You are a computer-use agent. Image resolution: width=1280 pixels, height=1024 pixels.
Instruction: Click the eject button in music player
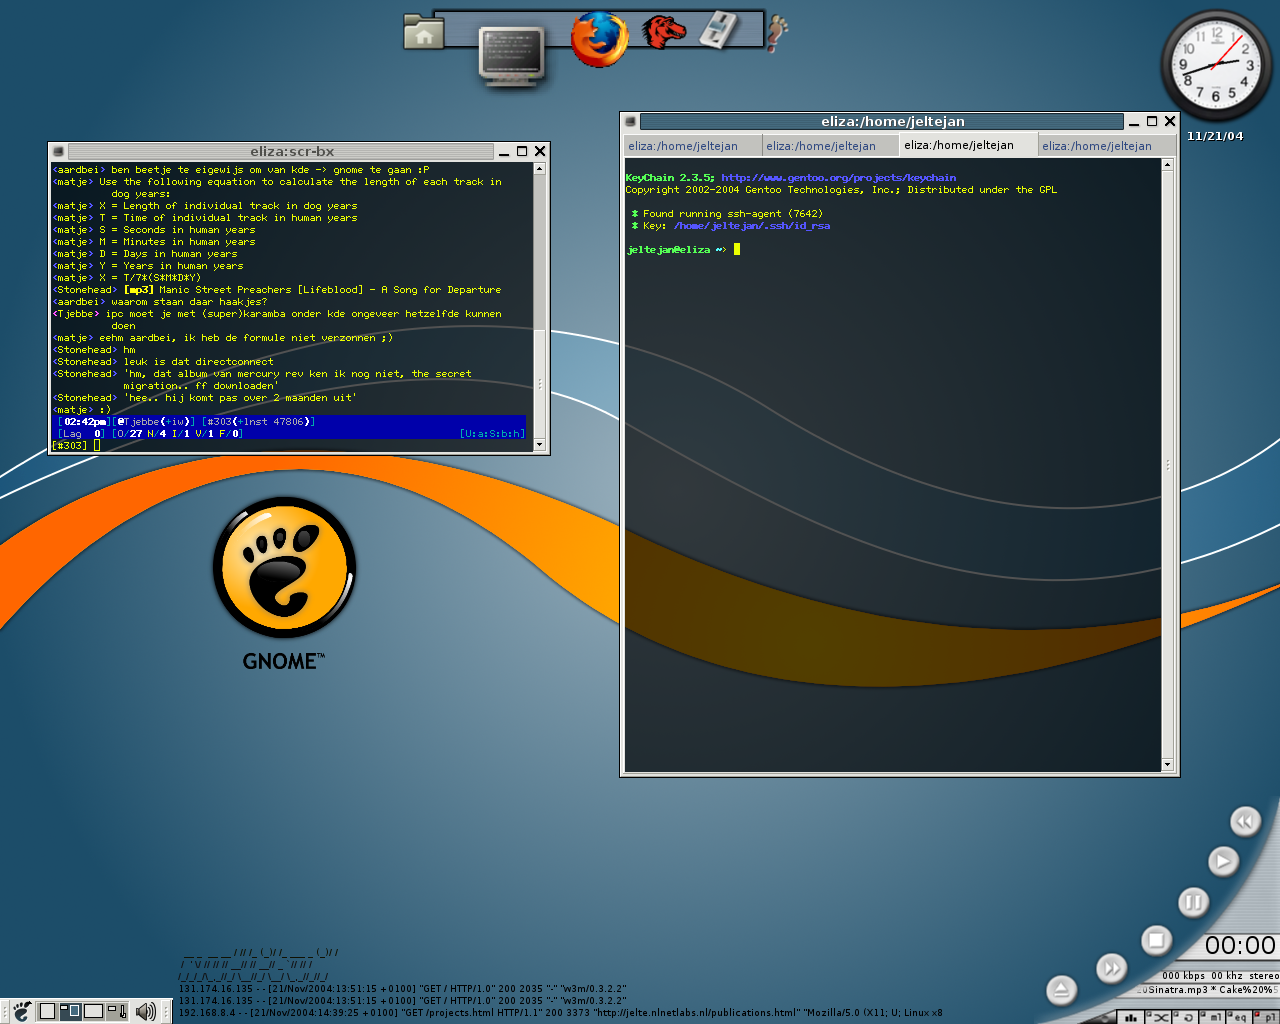click(1061, 991)
